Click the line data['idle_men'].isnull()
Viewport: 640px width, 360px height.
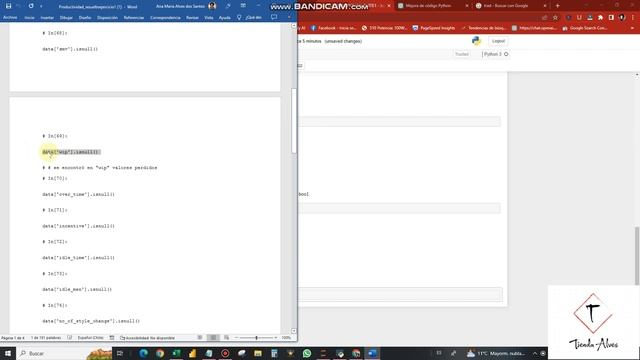[77, 289]
